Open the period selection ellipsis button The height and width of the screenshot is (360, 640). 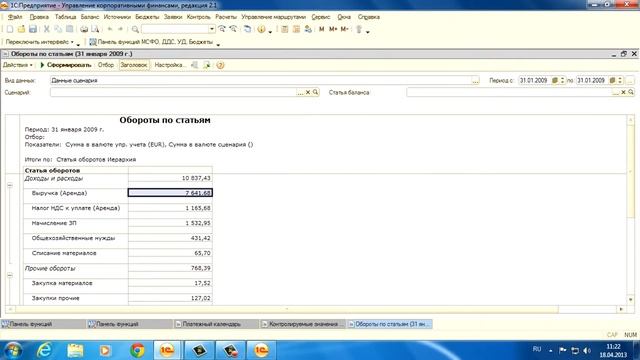(x=630, y=81)
